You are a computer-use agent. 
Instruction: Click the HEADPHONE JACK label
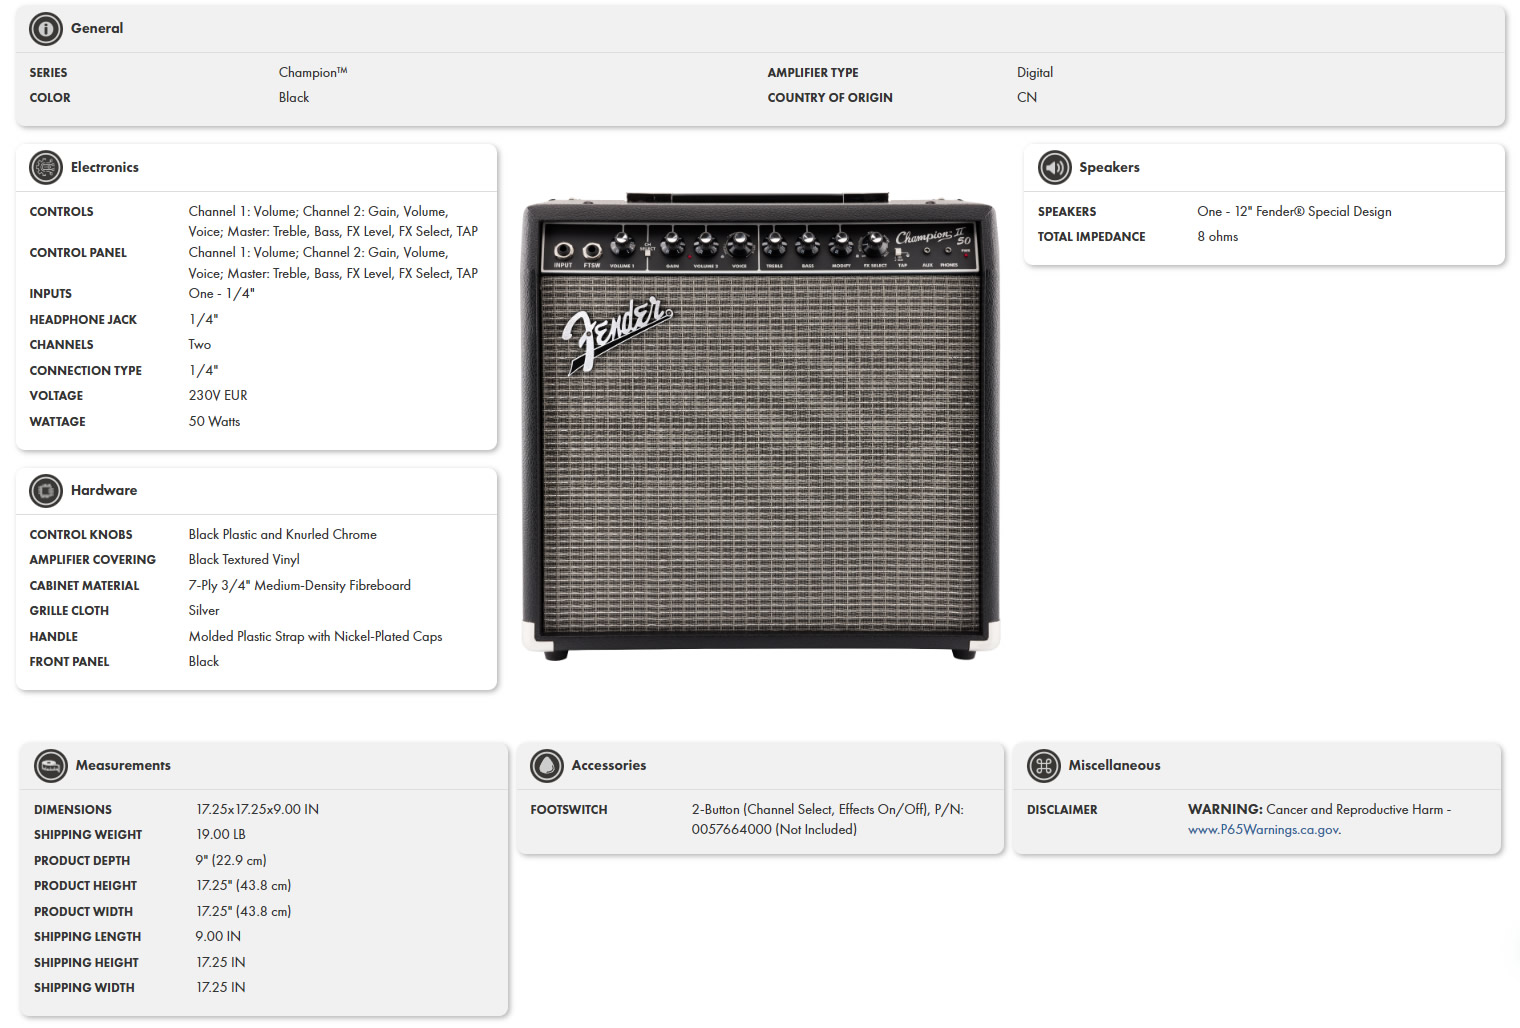83,320
